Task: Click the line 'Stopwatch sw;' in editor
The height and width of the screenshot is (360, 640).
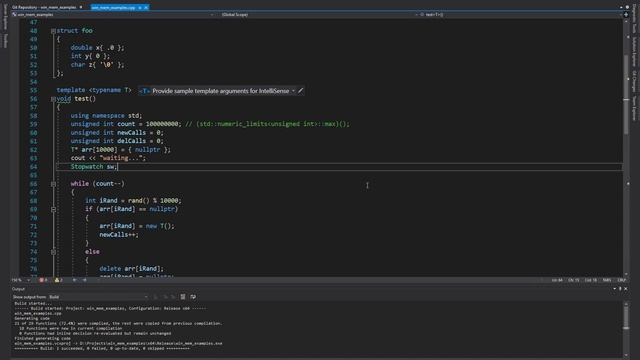Action: tap(94, 167)
